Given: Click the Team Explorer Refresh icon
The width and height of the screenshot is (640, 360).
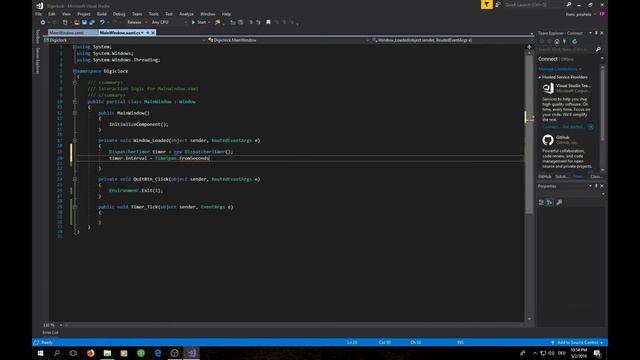Looking at the screenshot, I should point(574,42).
